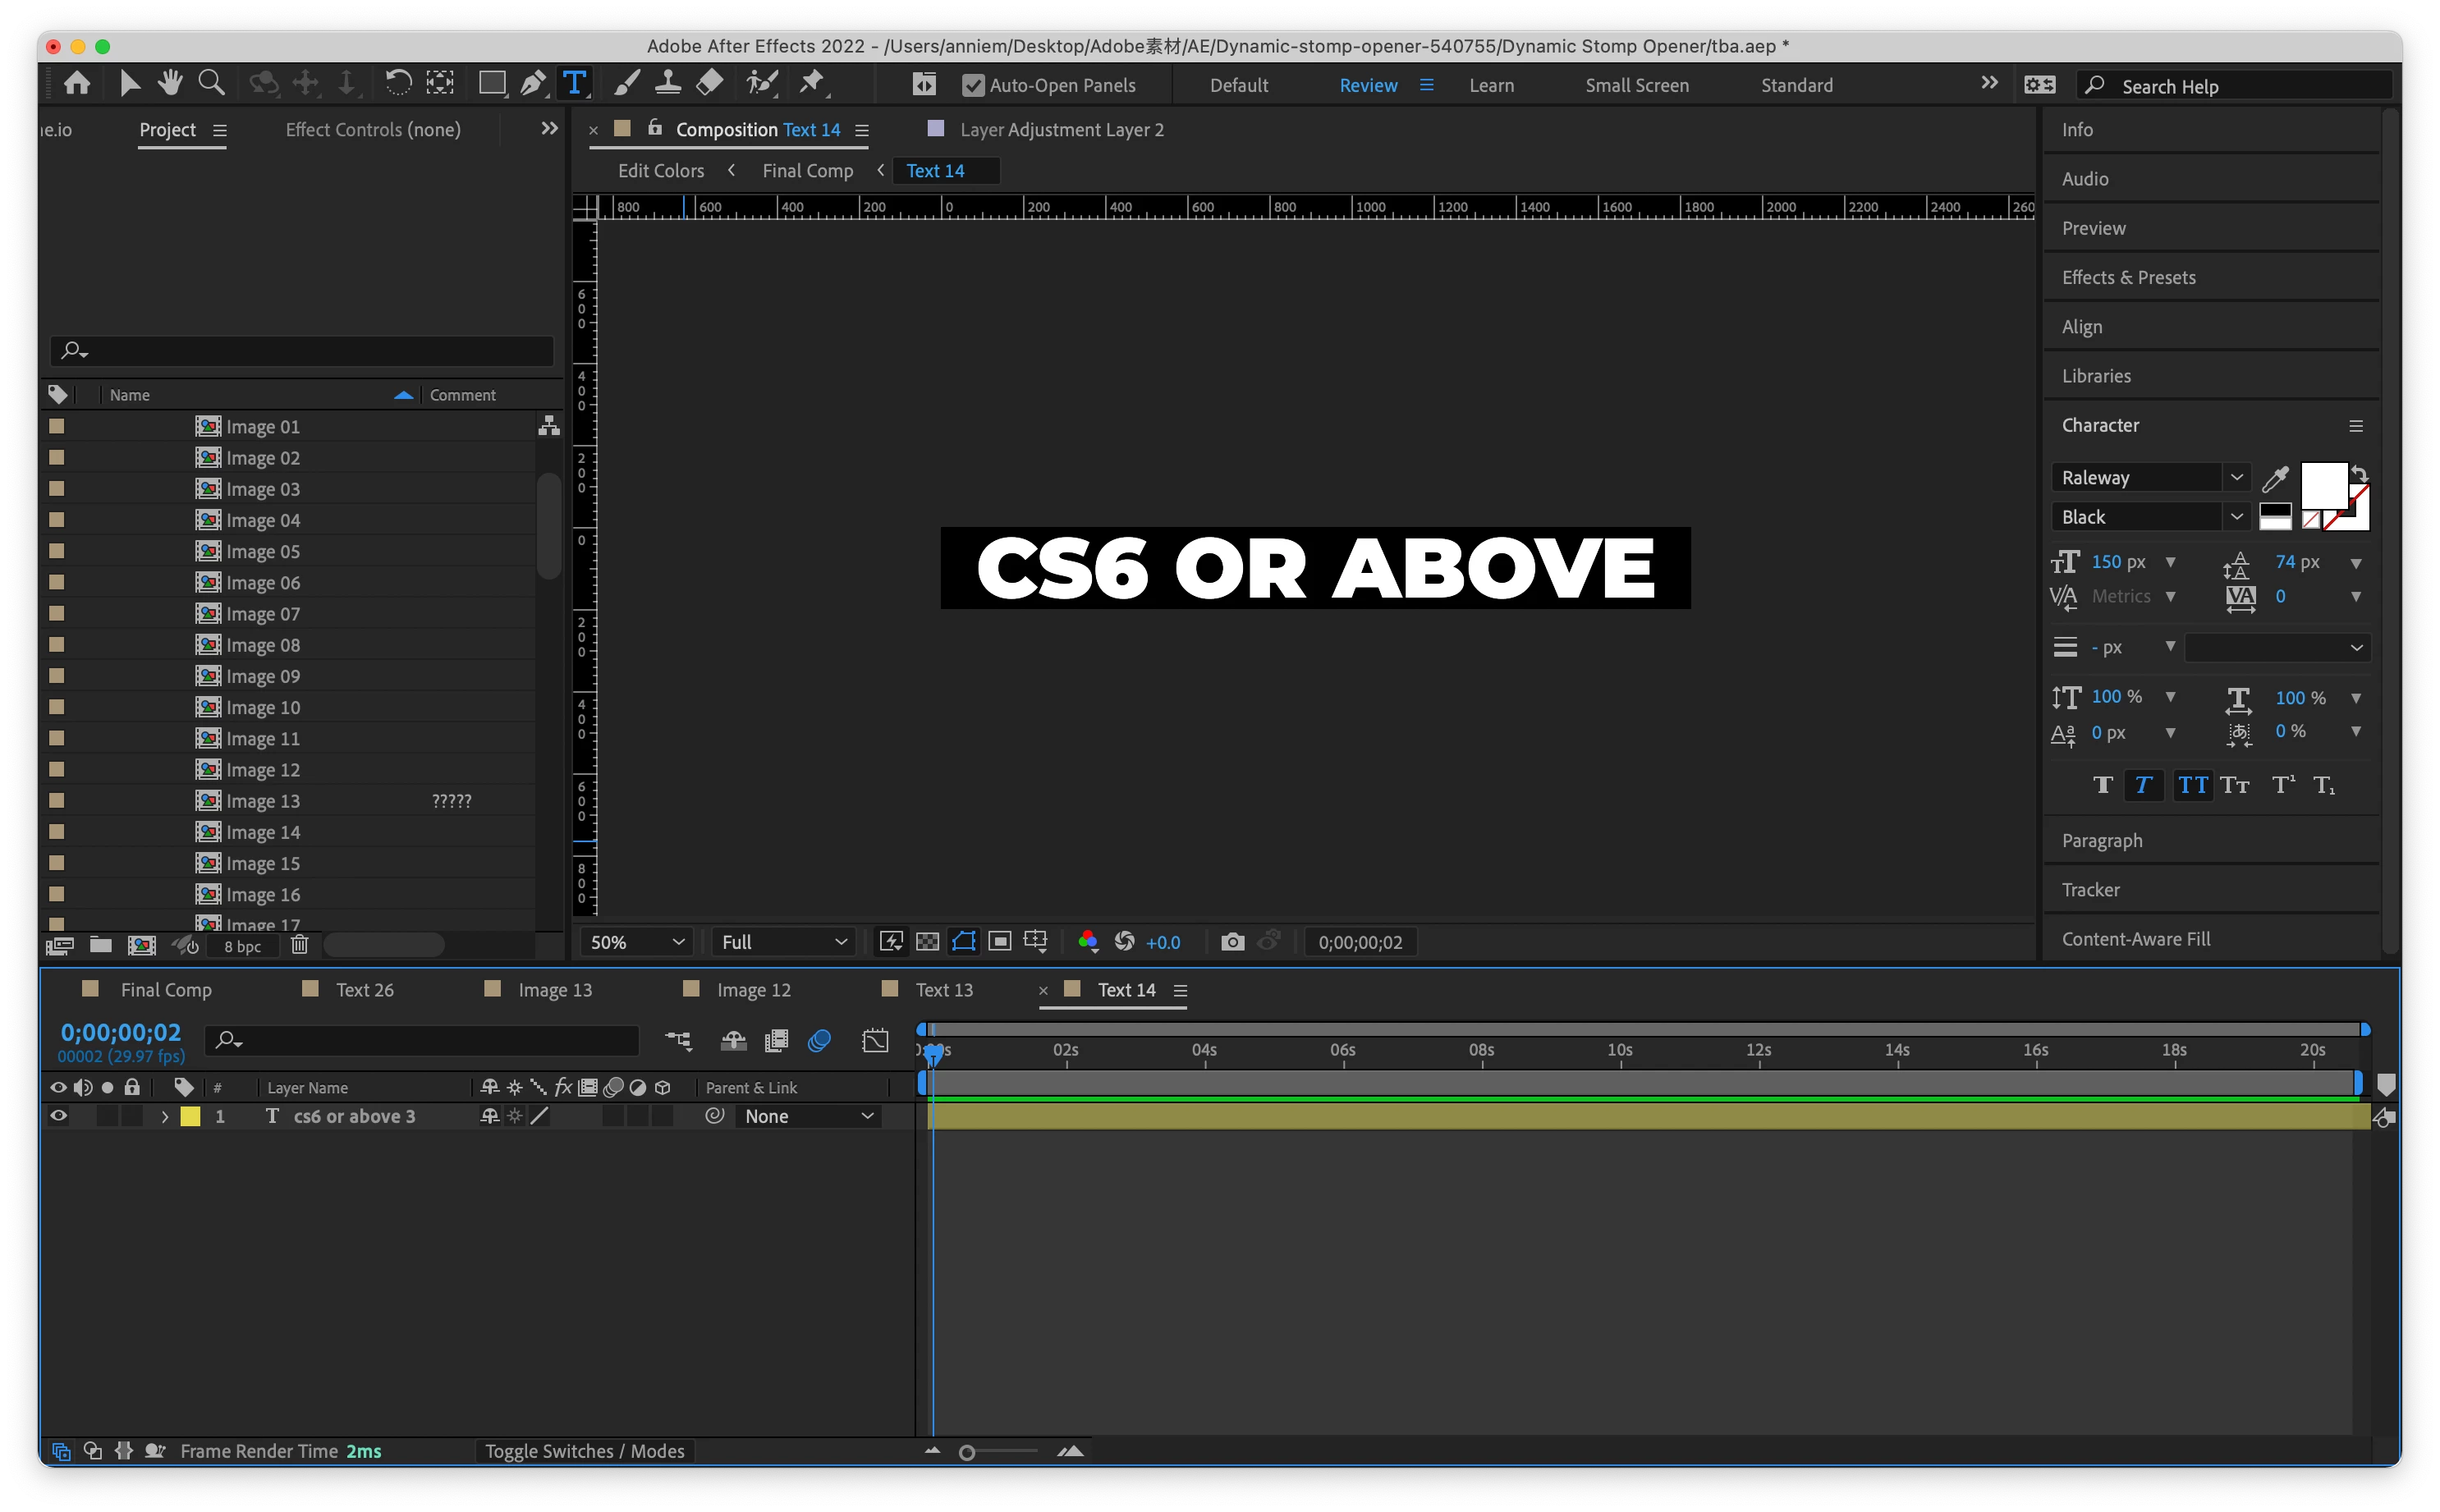Switch to the Learn workspace
Screen dimensions: 2440x1512
[x=1490, y=86]
